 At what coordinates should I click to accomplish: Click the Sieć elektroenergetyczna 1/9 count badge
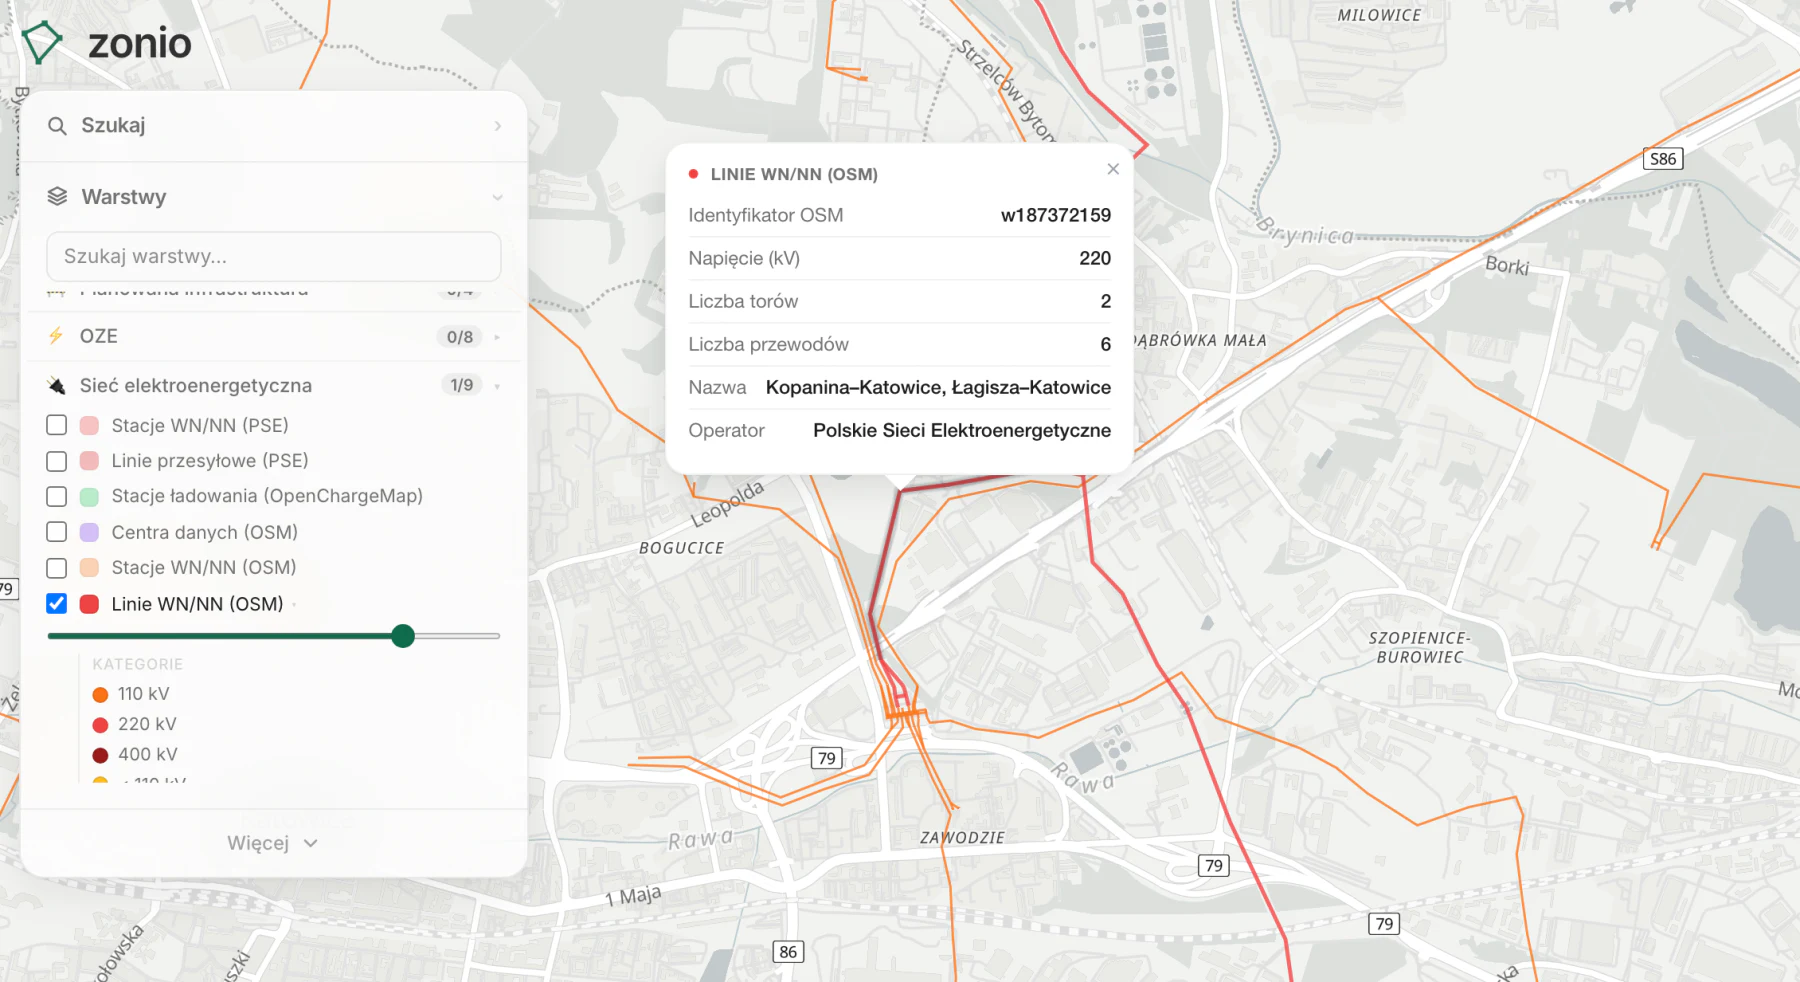[461, 385]
